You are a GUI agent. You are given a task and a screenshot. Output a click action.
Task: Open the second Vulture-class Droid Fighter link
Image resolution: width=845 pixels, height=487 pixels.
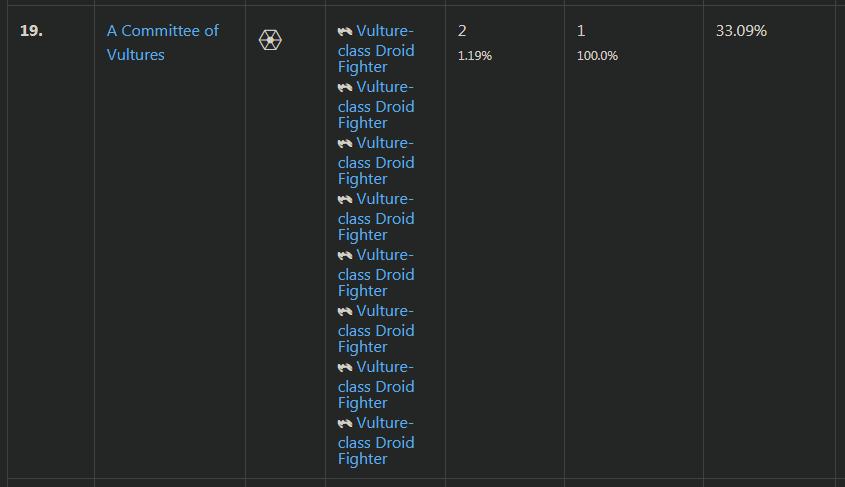point(376,106)
